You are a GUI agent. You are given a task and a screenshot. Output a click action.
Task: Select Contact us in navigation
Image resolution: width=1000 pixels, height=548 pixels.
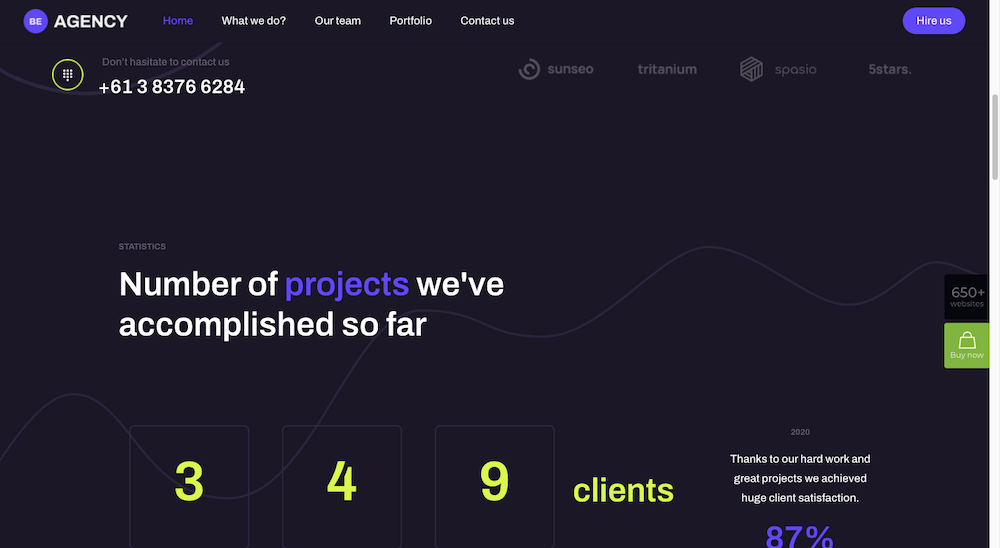tap(487, 21)
